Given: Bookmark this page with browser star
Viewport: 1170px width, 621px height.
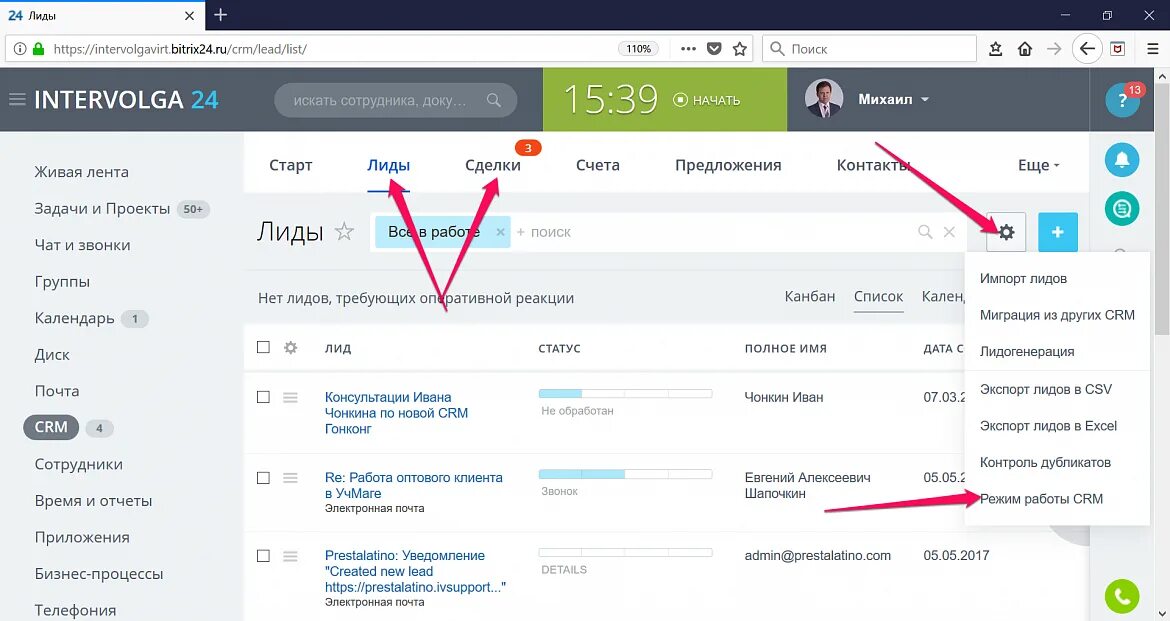Looking at the screenshot, I should pyautogui.click(x=739, y=49).
